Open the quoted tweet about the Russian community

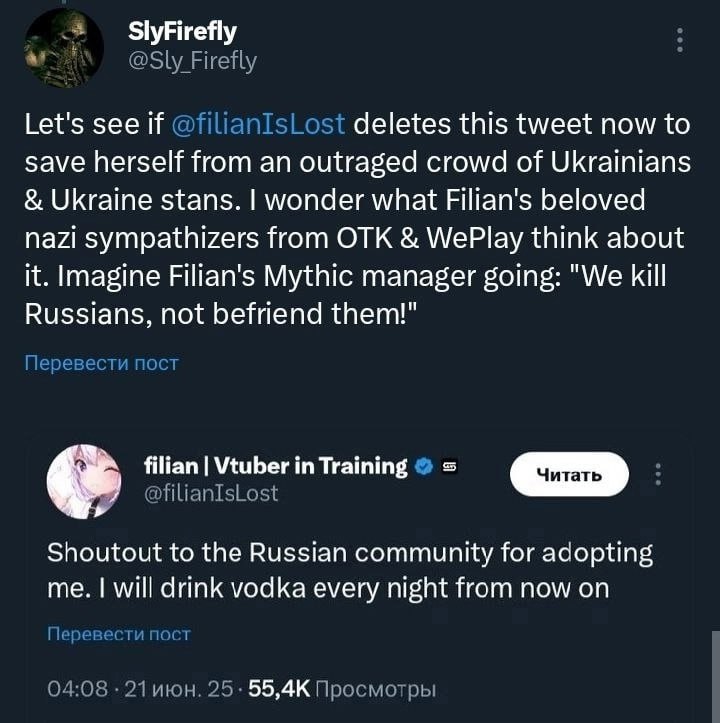pos(350,570)
